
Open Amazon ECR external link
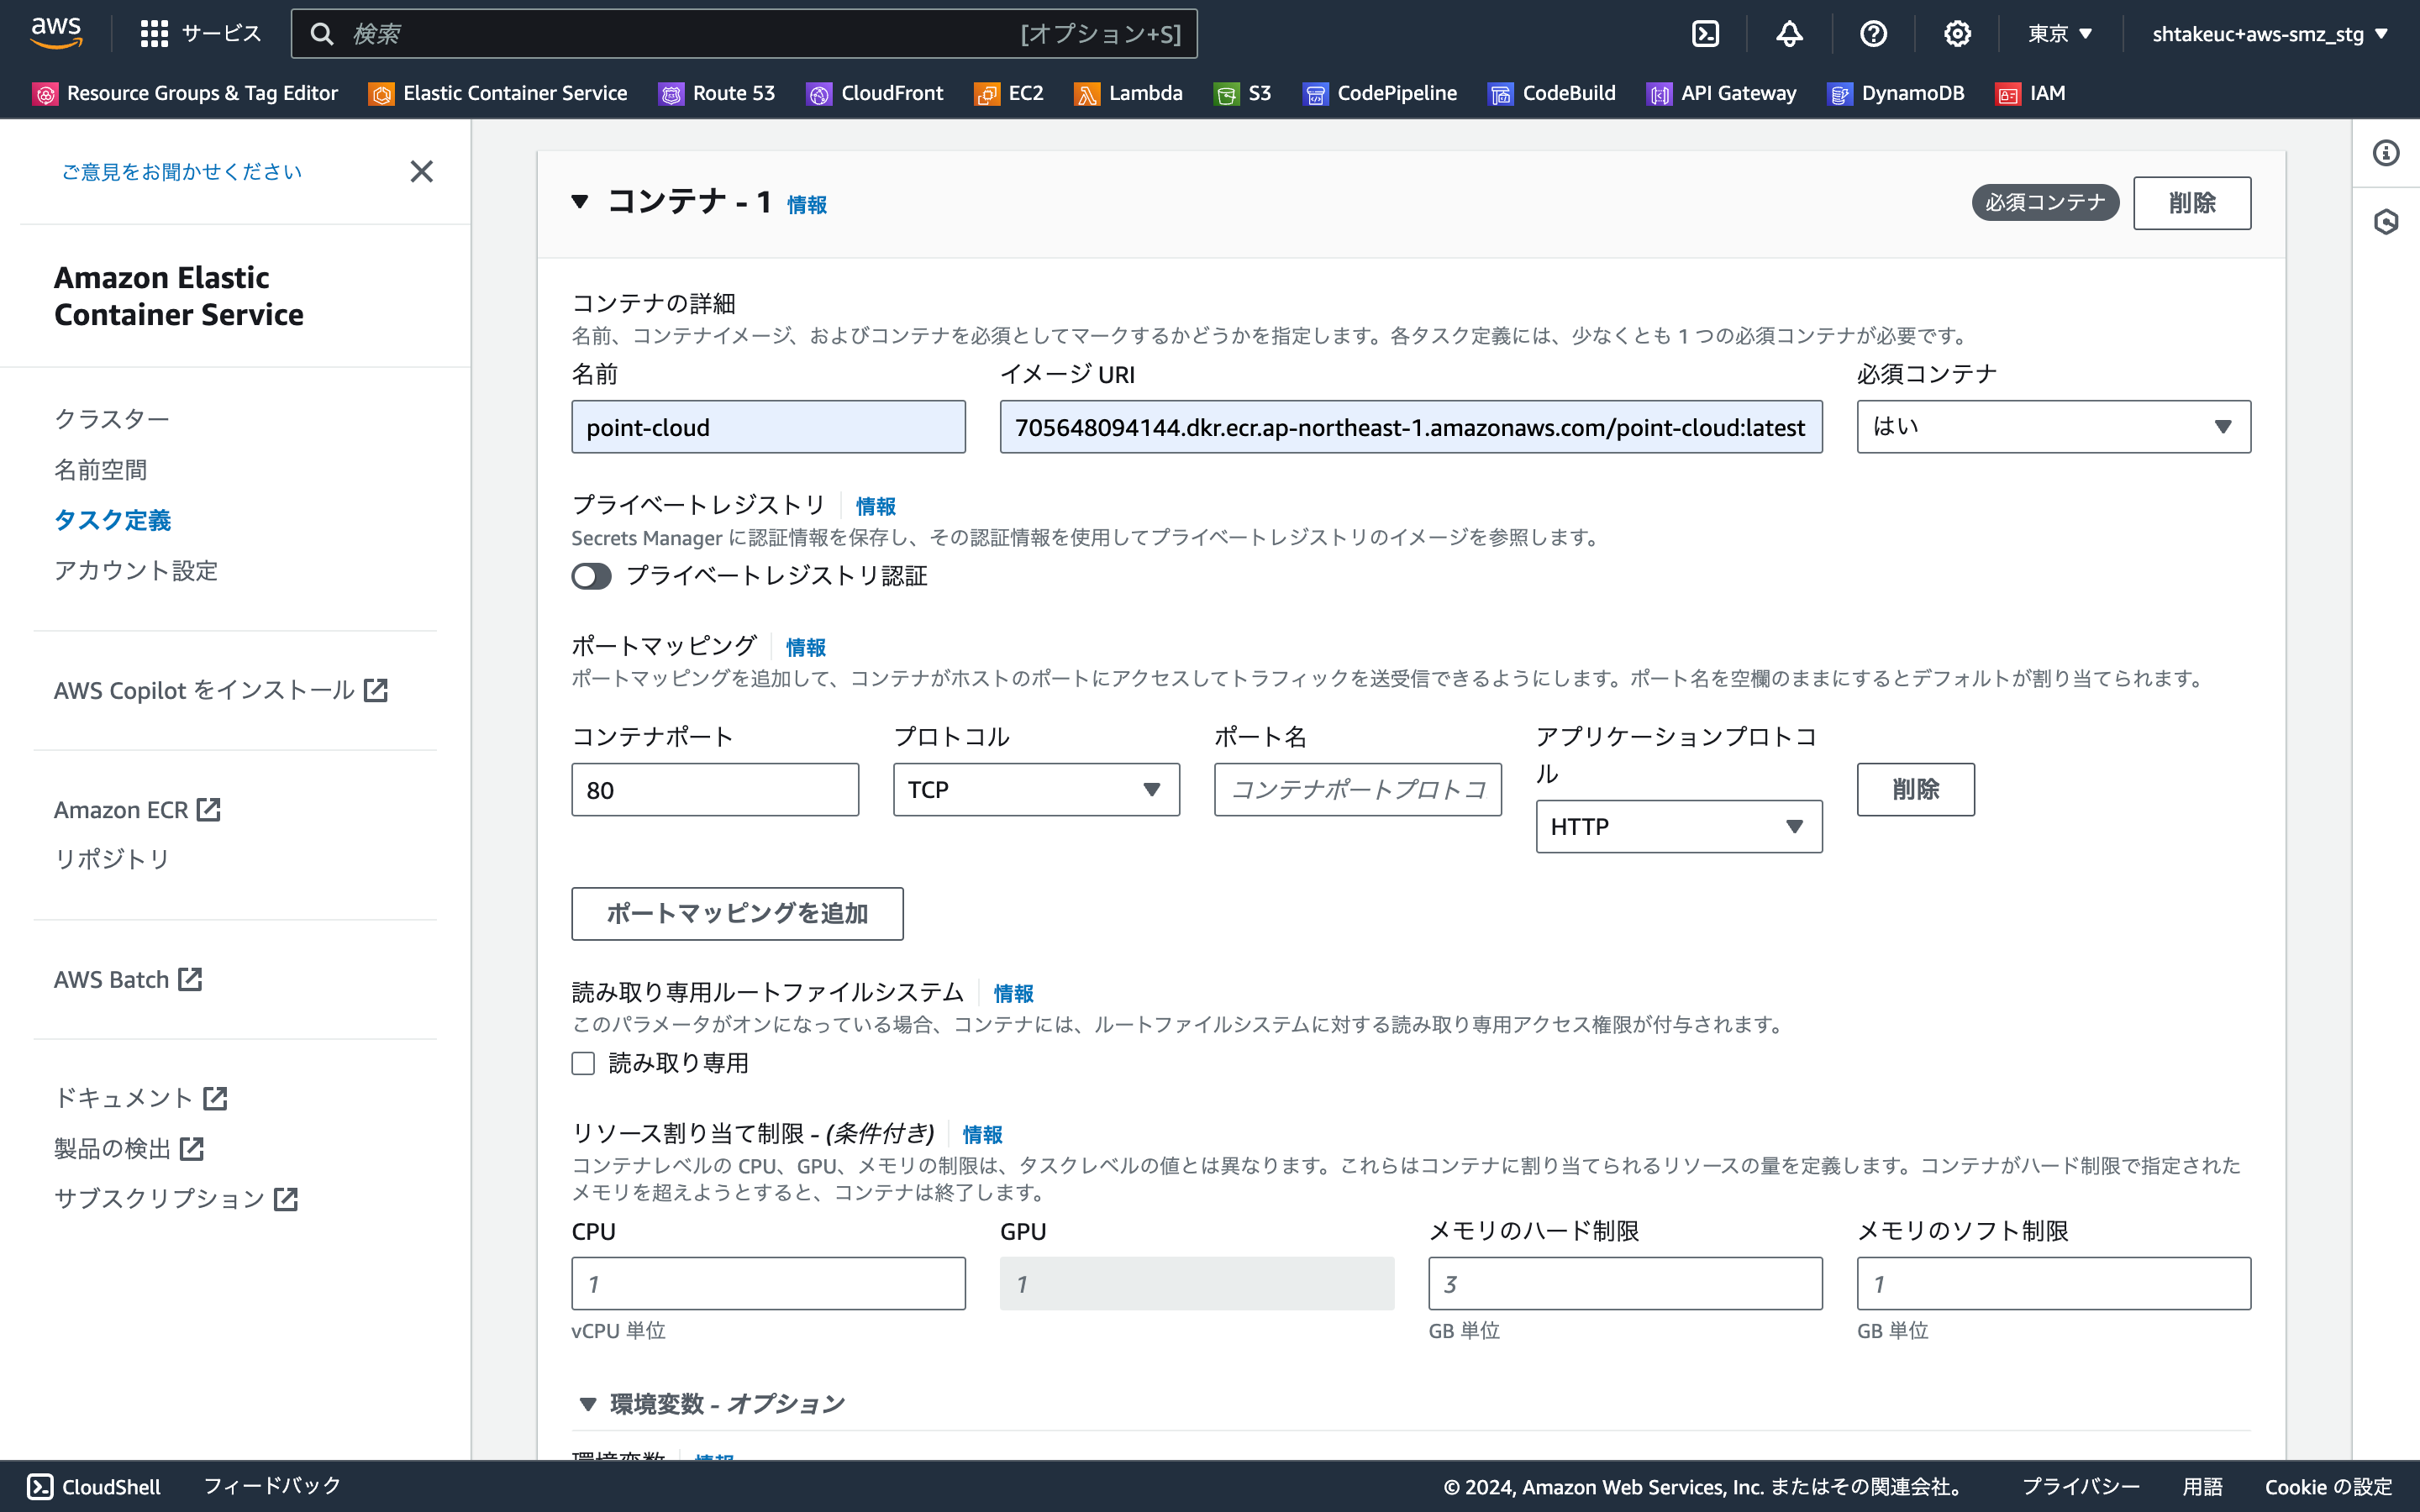pos(137,809)
